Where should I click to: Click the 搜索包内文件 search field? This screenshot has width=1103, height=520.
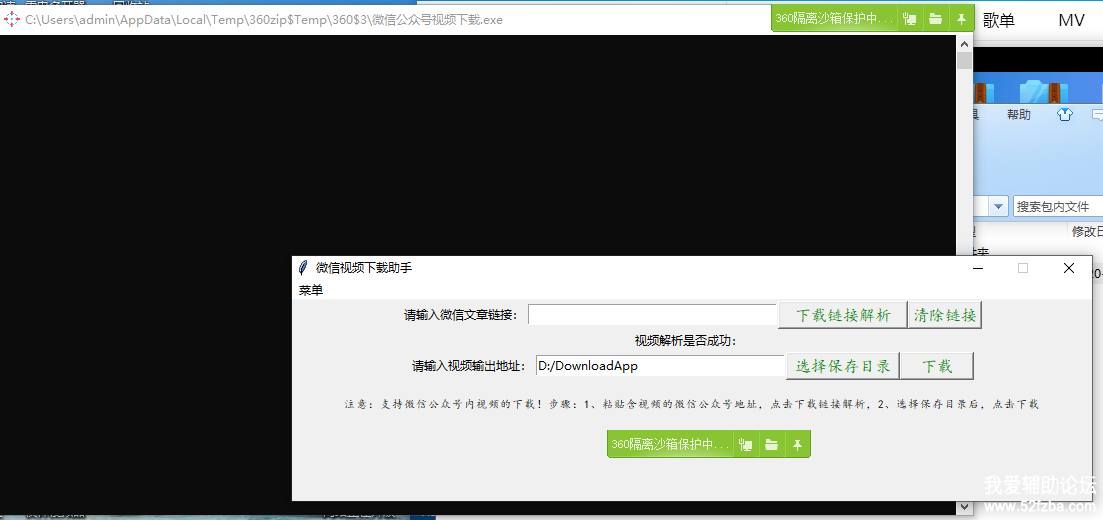click(1057, 207)
